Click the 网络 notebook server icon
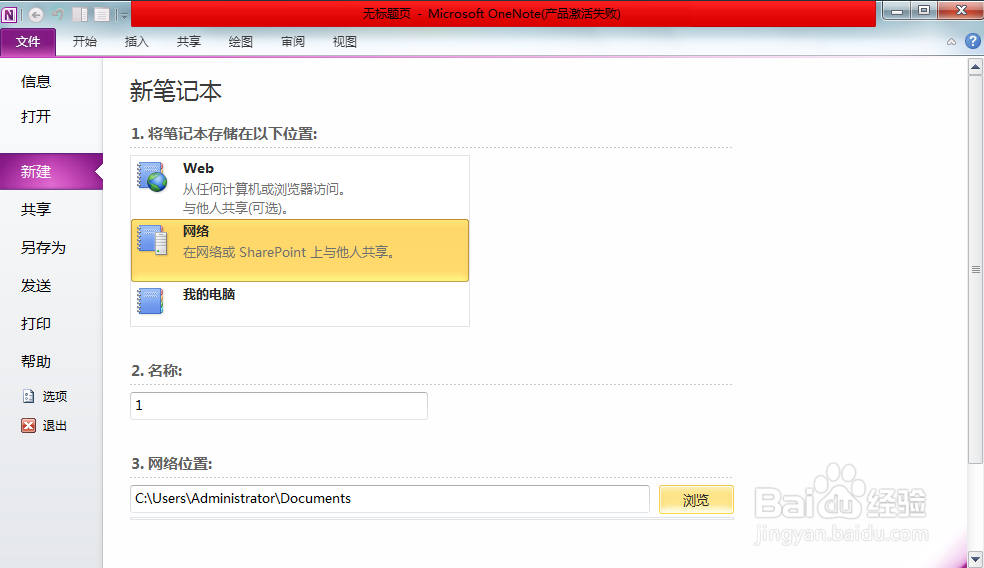 (152, 240)
